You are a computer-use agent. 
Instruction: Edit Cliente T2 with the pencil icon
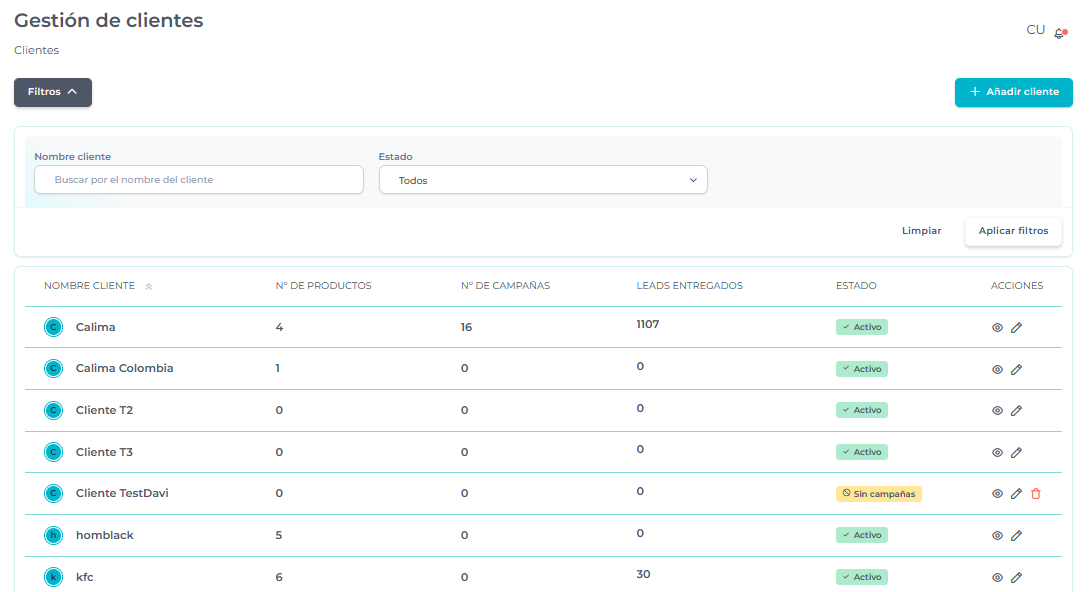(1016, 411)
